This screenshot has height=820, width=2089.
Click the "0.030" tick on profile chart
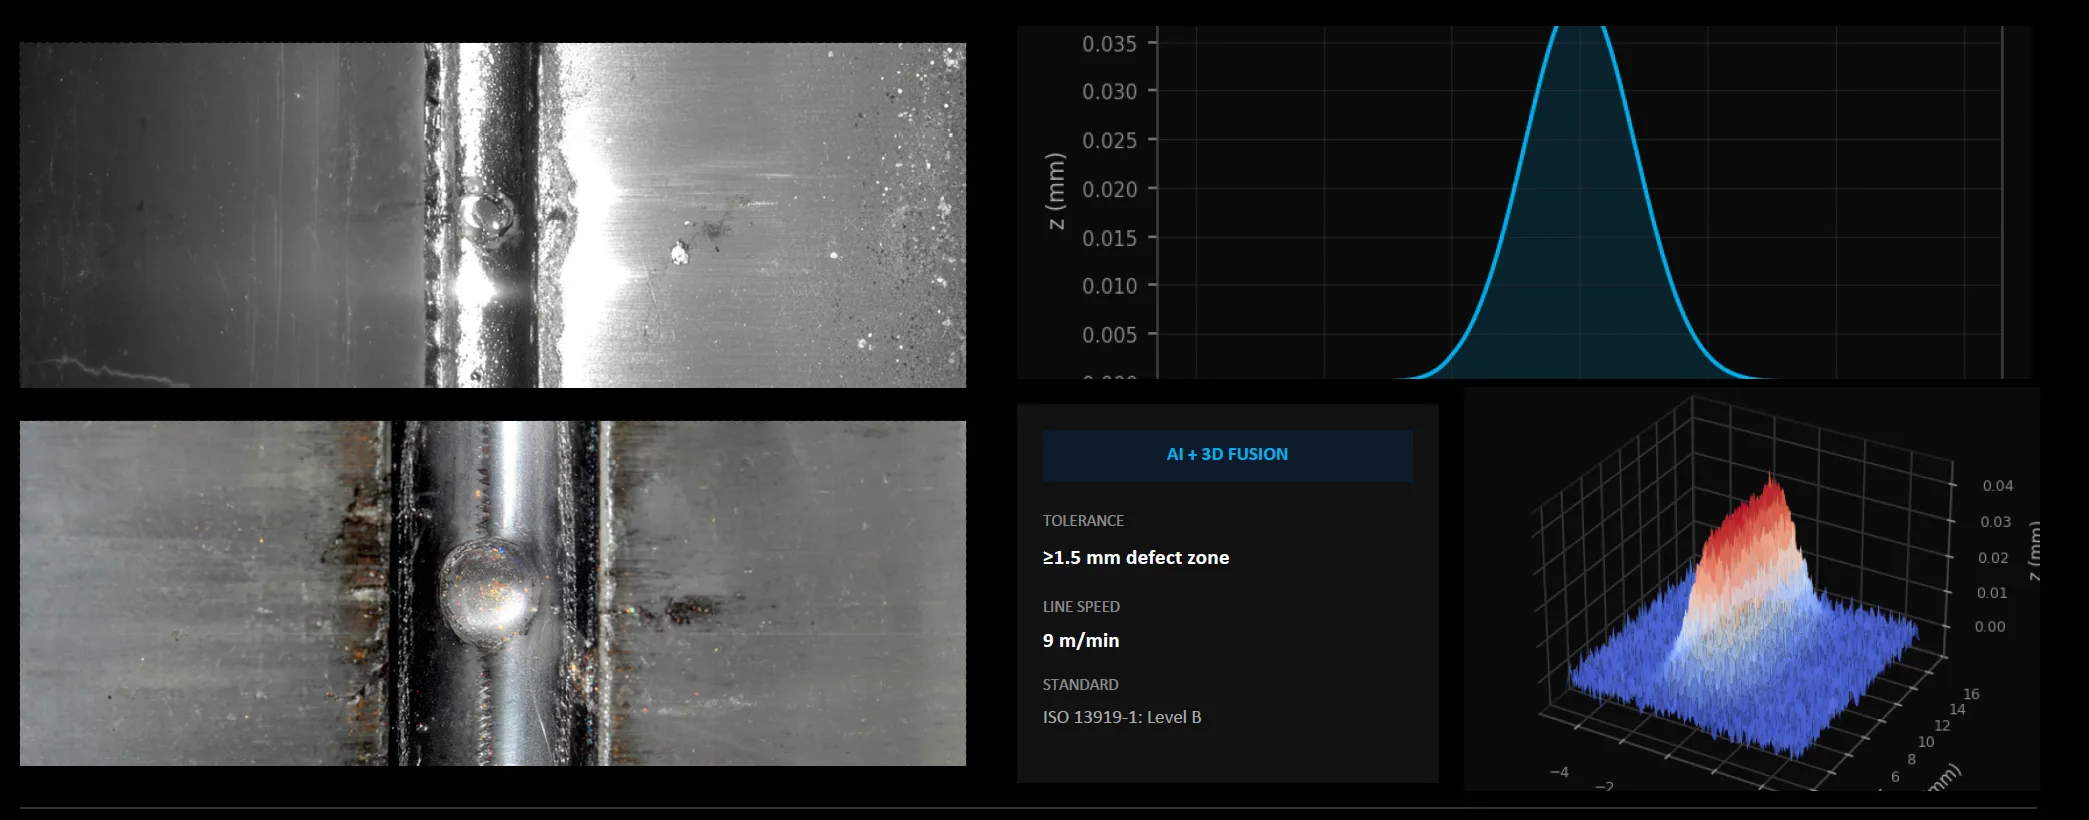1109,92
